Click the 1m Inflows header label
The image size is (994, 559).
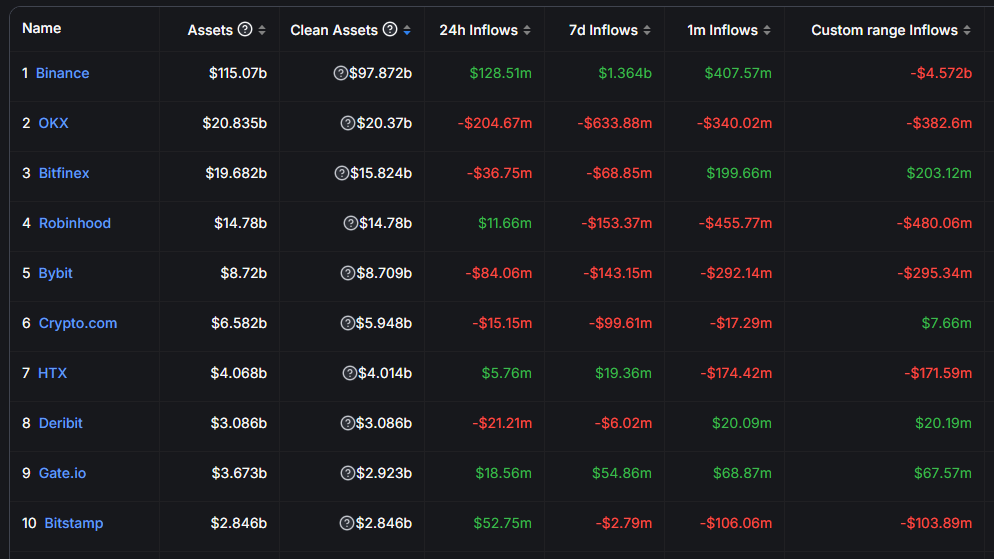pyautogui.click(x=723, y=30)
